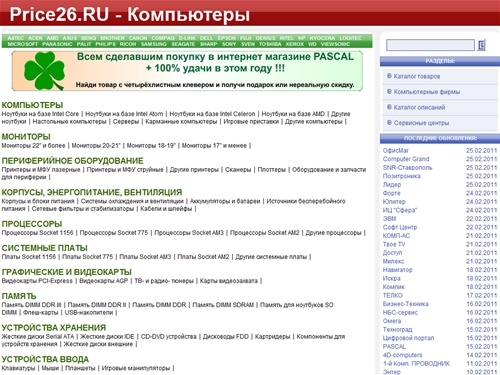Viewport: 500px width, 375px height.
Task: Open Навигатор in recent updates
Action: point(398,270)
